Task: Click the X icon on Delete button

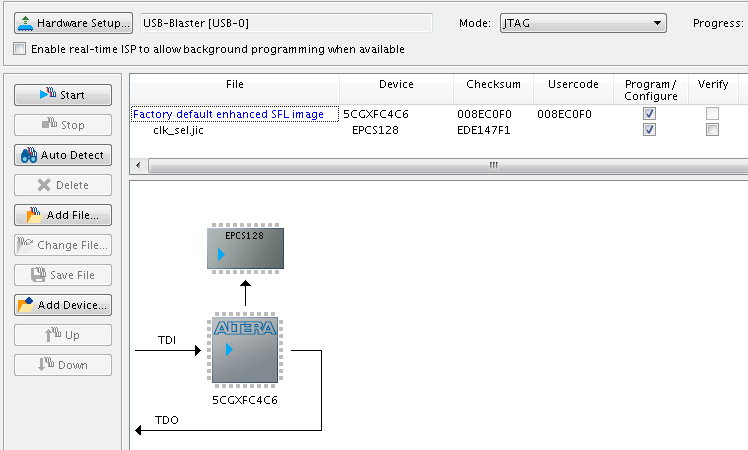Action: click(x=44, y=185)
